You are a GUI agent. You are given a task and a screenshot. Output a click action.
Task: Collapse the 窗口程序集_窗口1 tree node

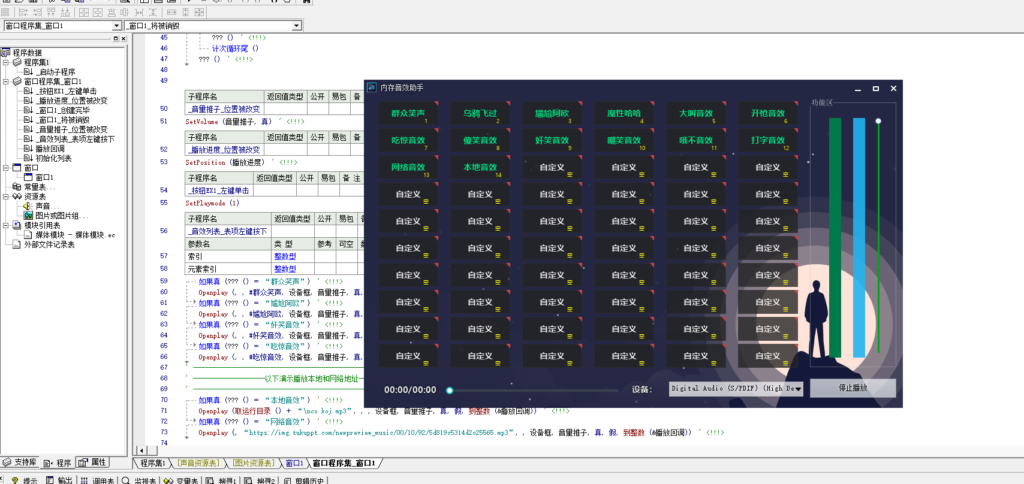[6, 81]
